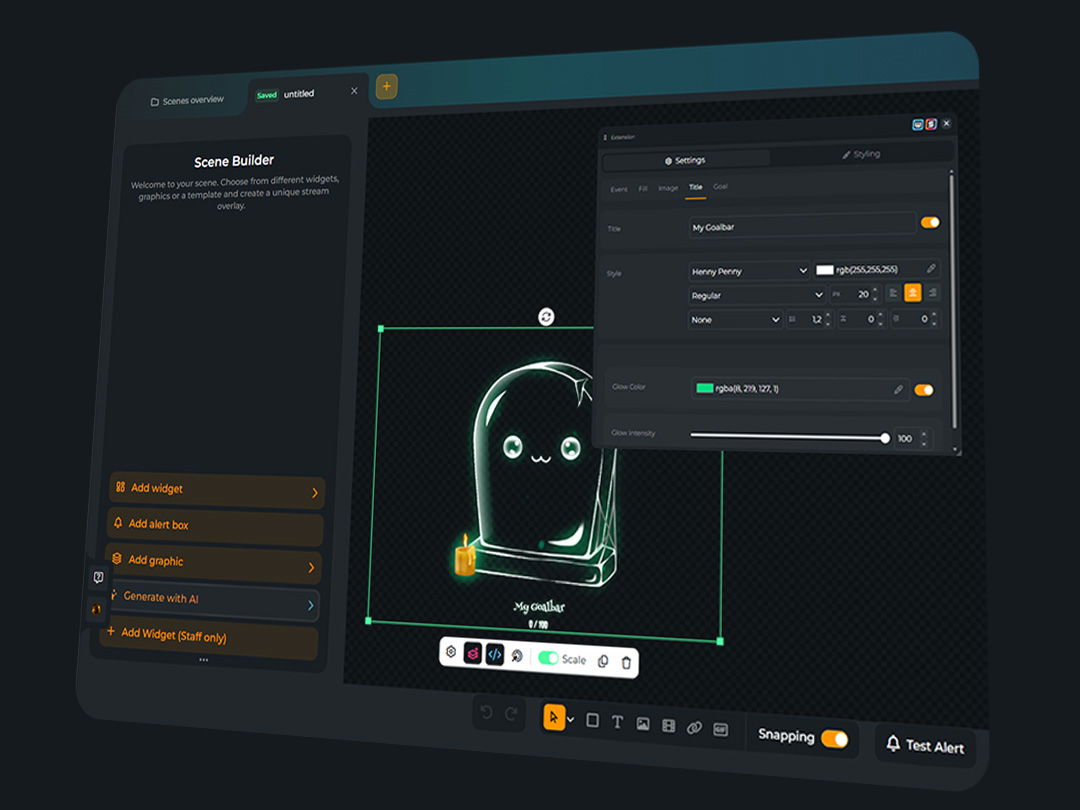The width and height of the screenshot is (1080, 810).
Task: Click the rotate handle above the widget
Action: (x=546, y=317)
